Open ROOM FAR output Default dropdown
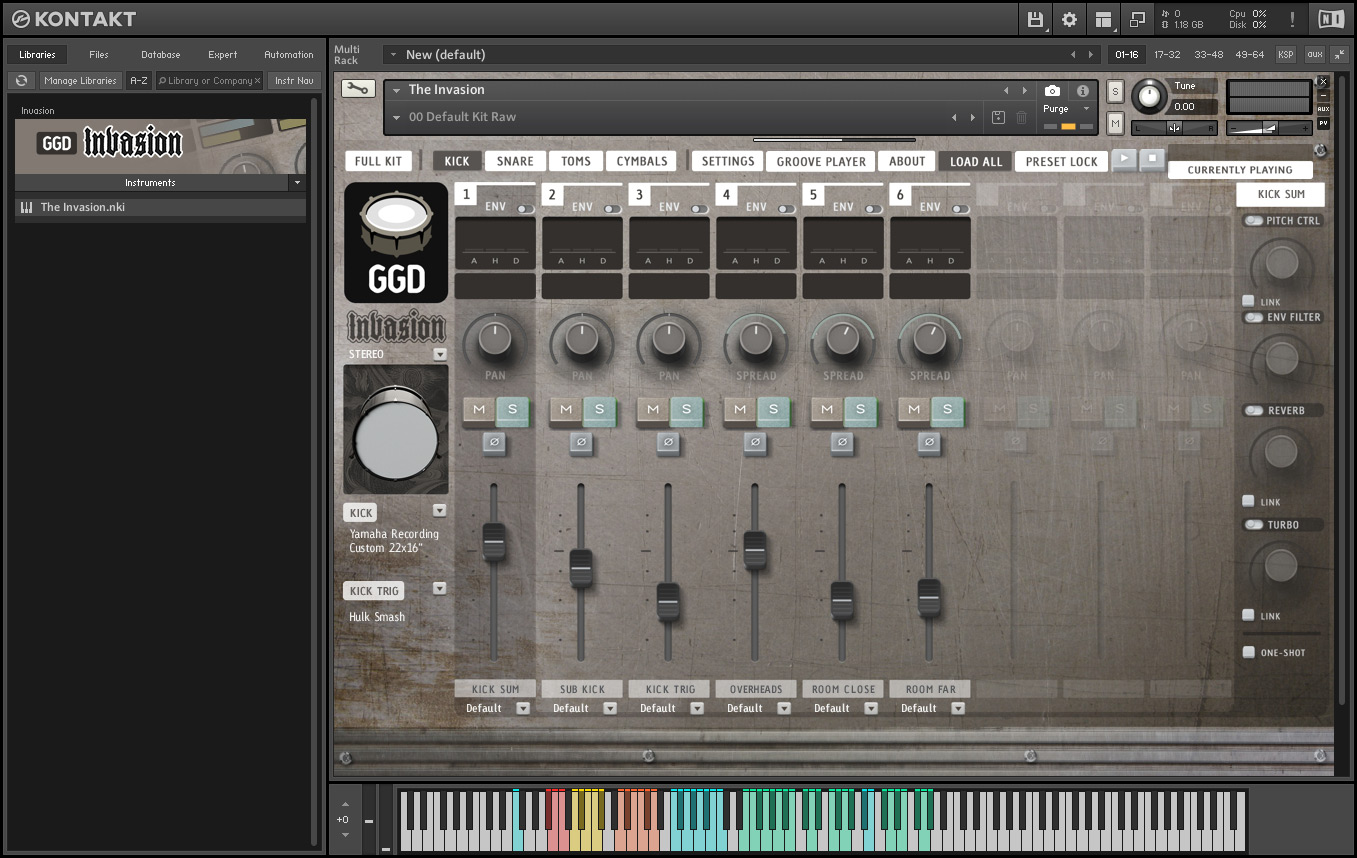This screenshot has width=1357, height=858. 958,708
